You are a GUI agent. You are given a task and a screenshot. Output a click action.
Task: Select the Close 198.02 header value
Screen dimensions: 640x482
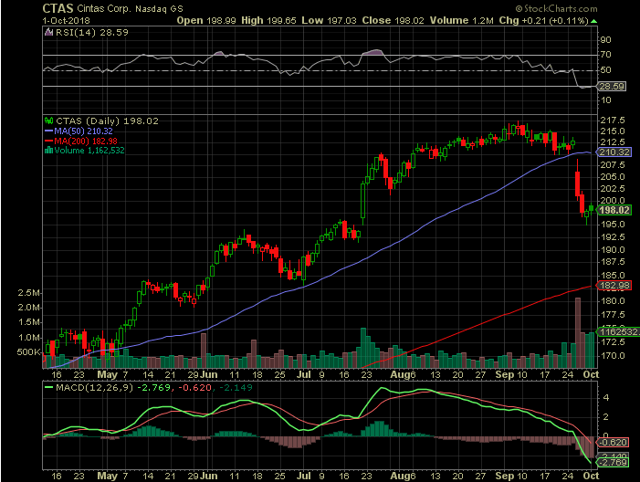(x=393, y=20)
